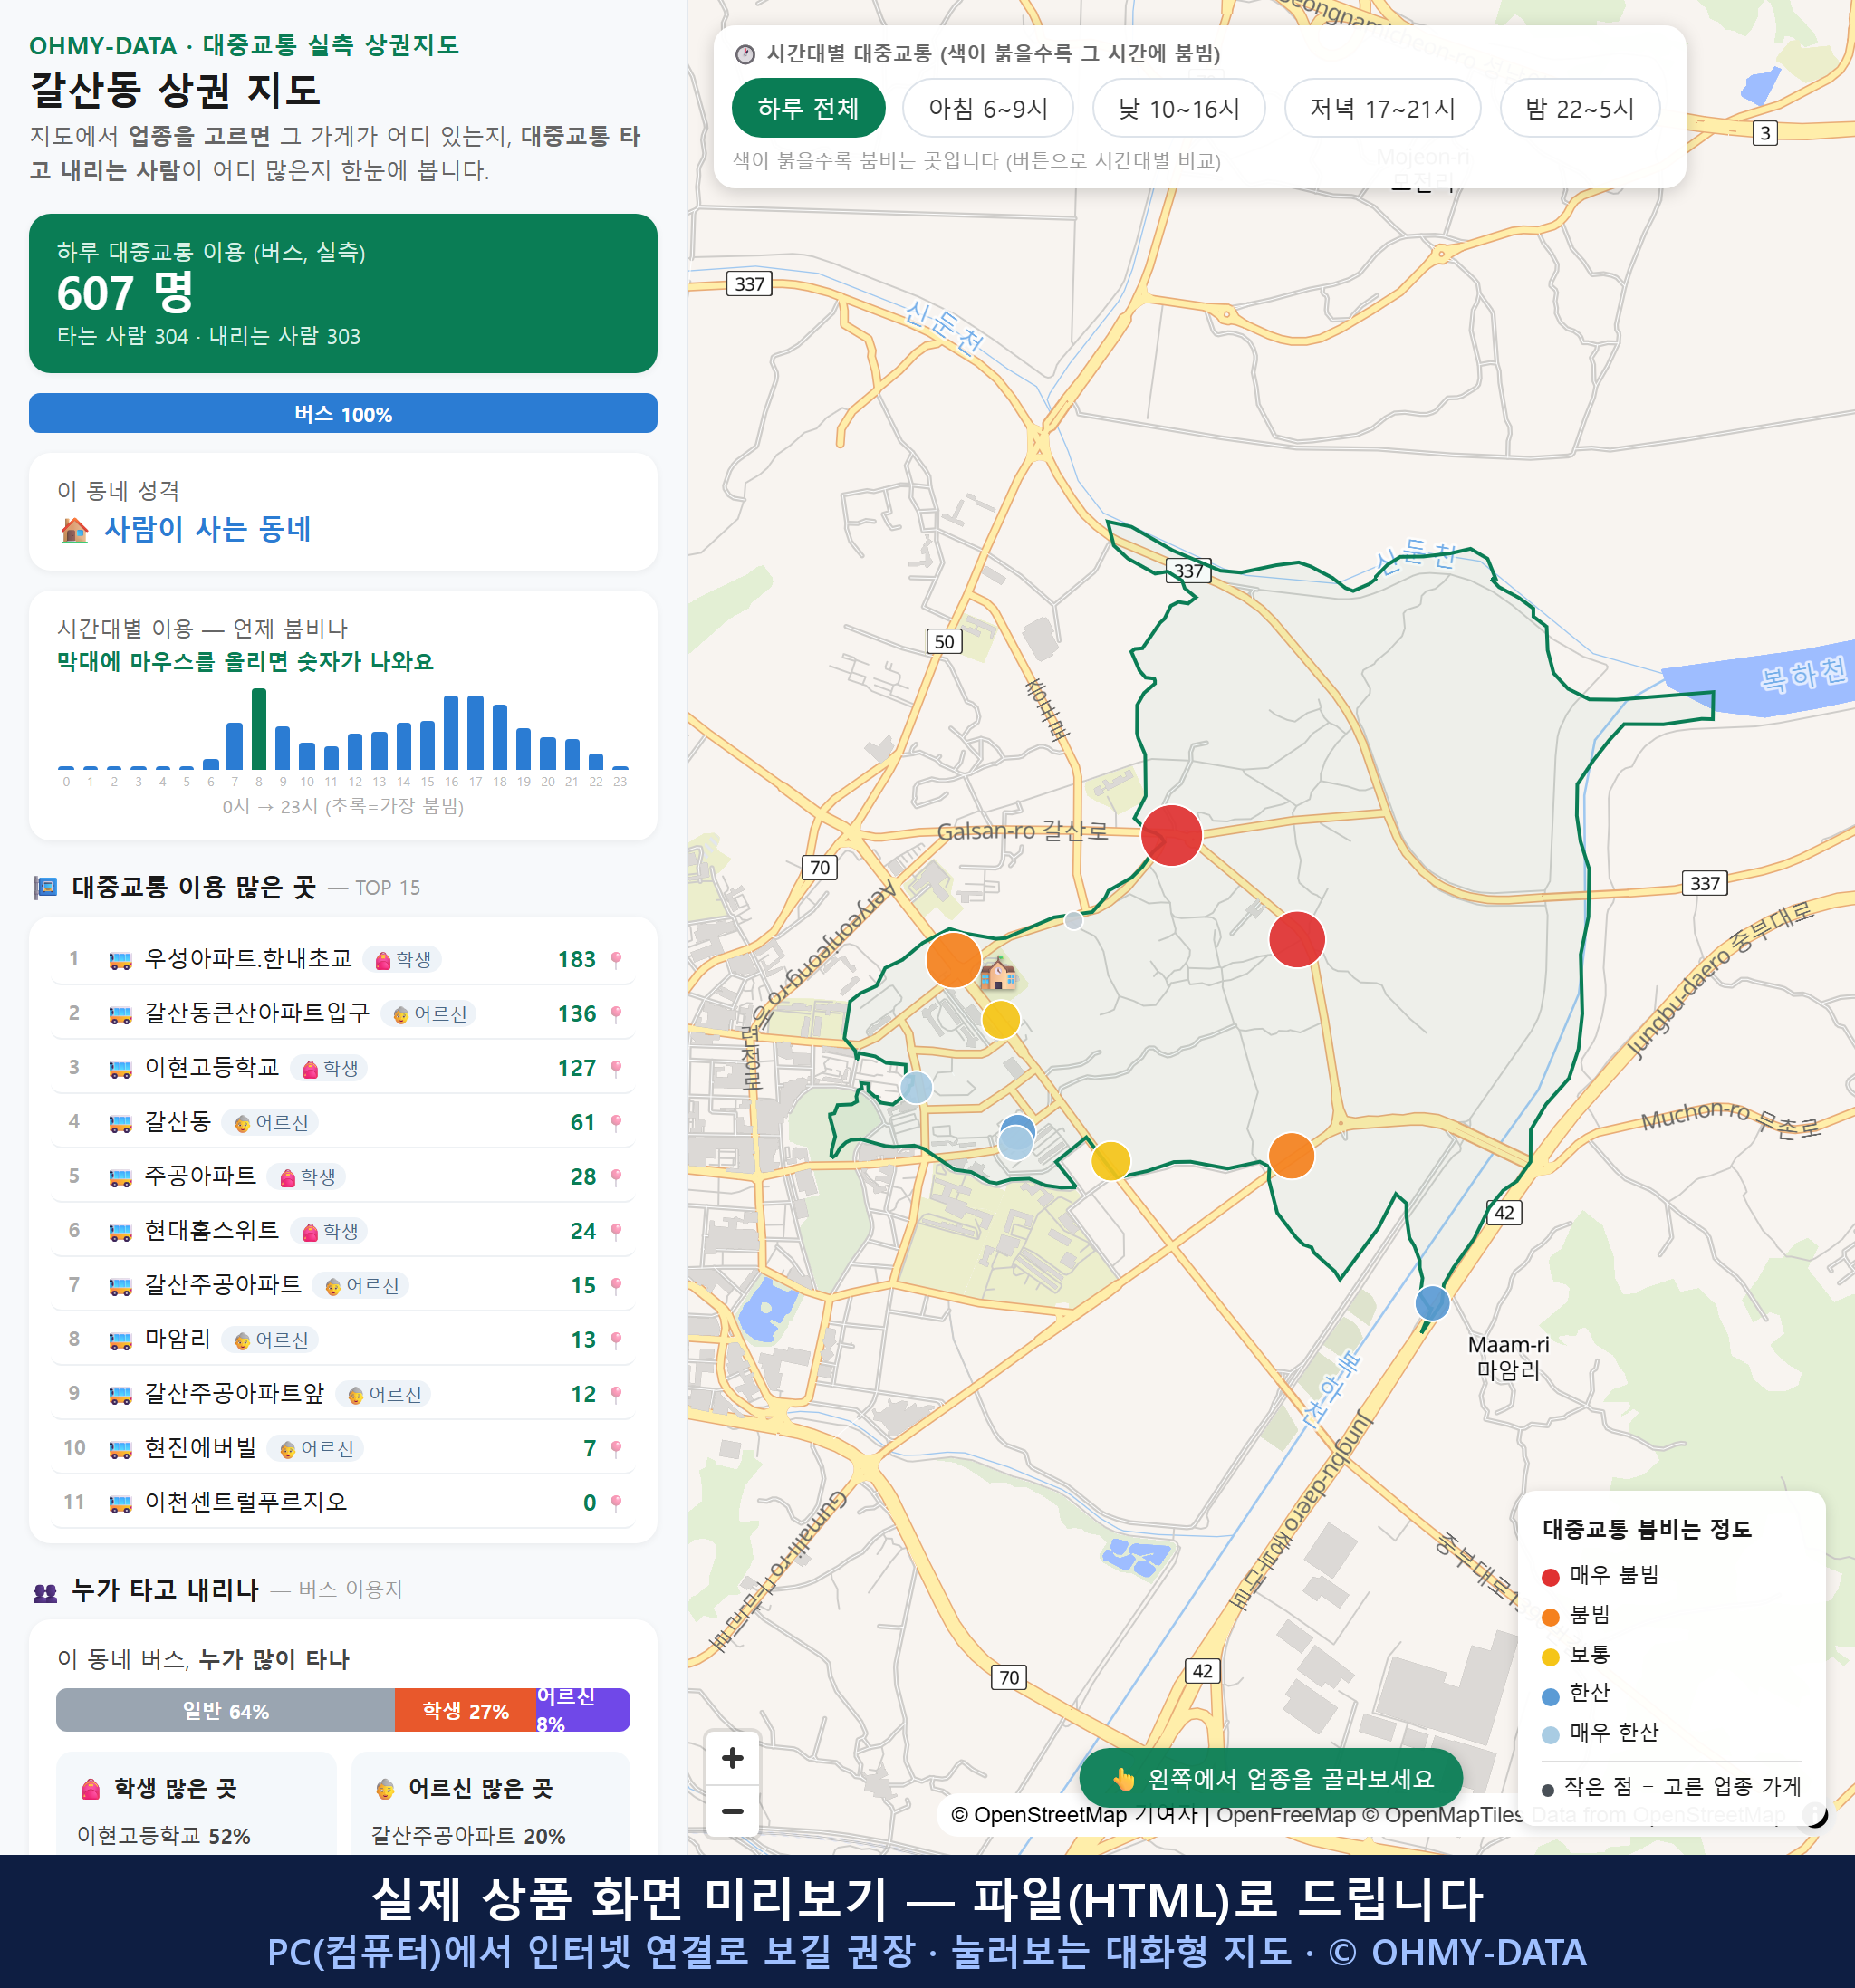Viewport: 1855px width, 1988px height.
Task: Click 183 ridership count value
Action: (x=576, y=960)
